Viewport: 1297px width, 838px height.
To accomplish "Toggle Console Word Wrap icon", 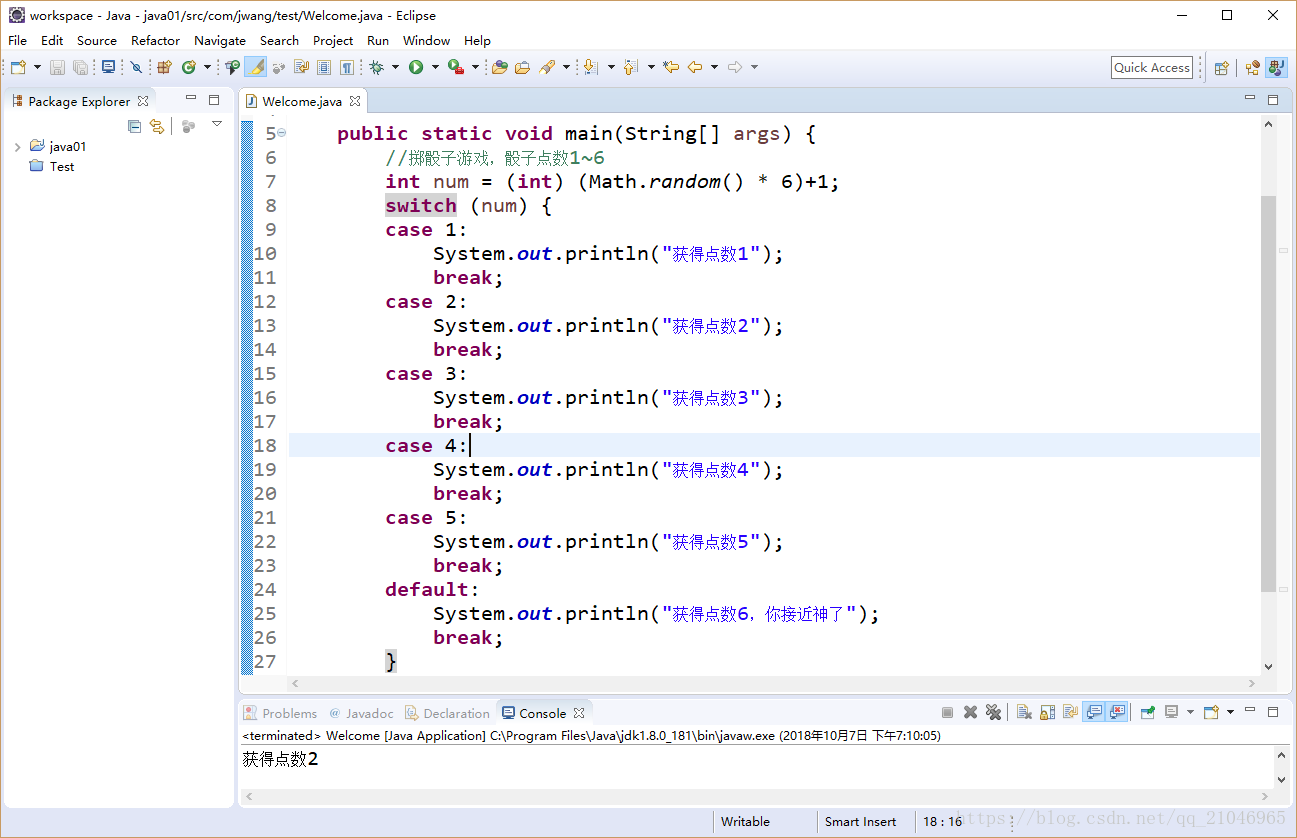I will [1070, 712].
